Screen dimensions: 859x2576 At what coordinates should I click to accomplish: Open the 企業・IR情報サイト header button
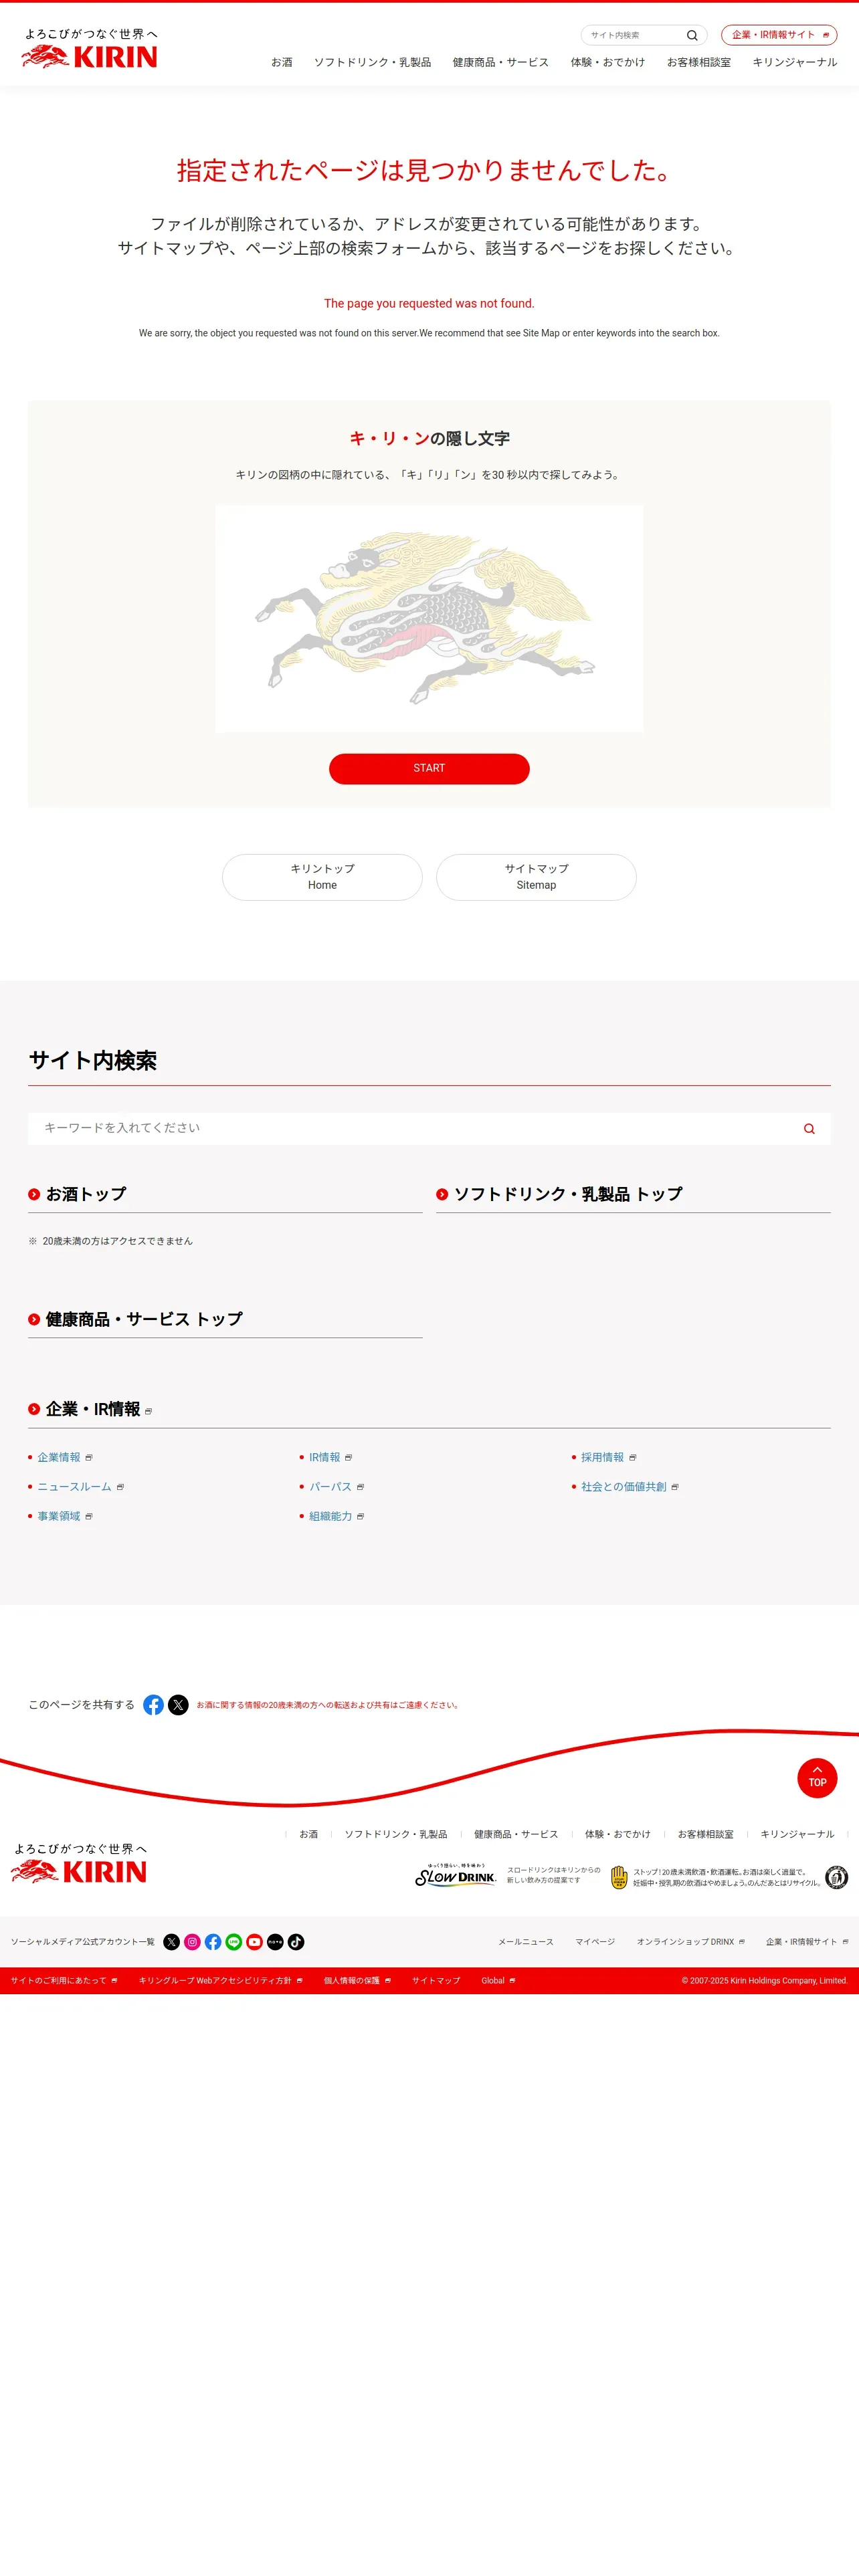(779, 35)
